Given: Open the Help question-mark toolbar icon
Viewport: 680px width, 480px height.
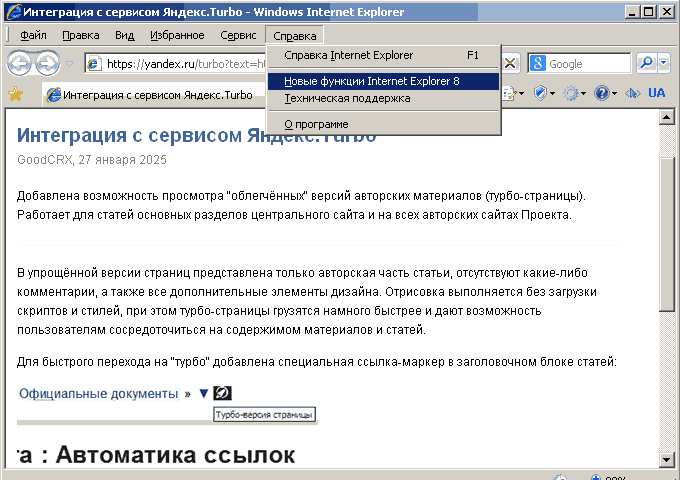Looking at the screenshot, I should click(605, 93).
